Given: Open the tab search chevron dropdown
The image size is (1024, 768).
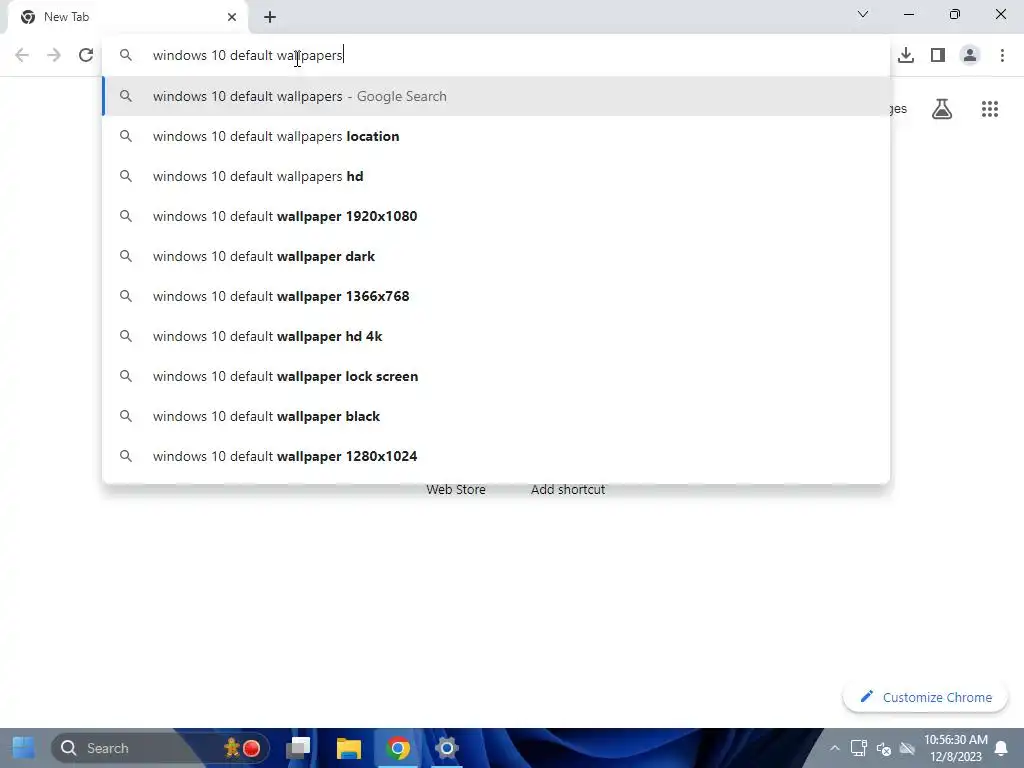Looking at the screenshot, I should point(863,14).
